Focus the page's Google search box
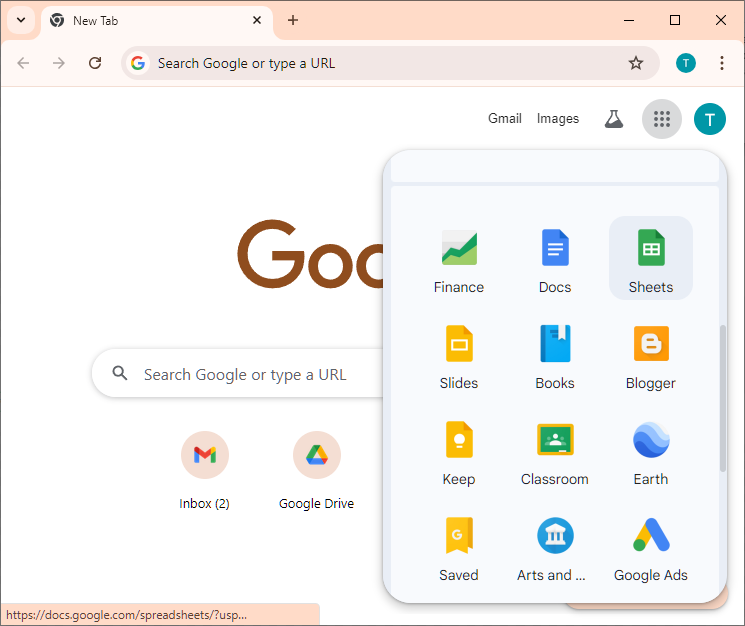 tap(238, 374)
